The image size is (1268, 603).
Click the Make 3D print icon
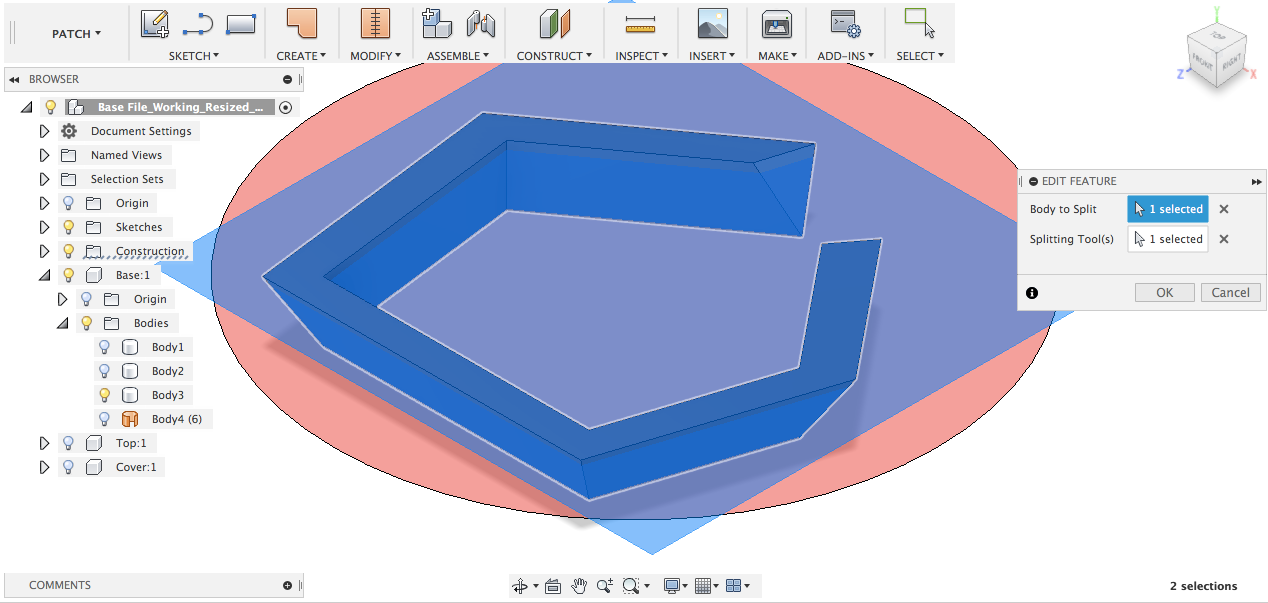777,23
